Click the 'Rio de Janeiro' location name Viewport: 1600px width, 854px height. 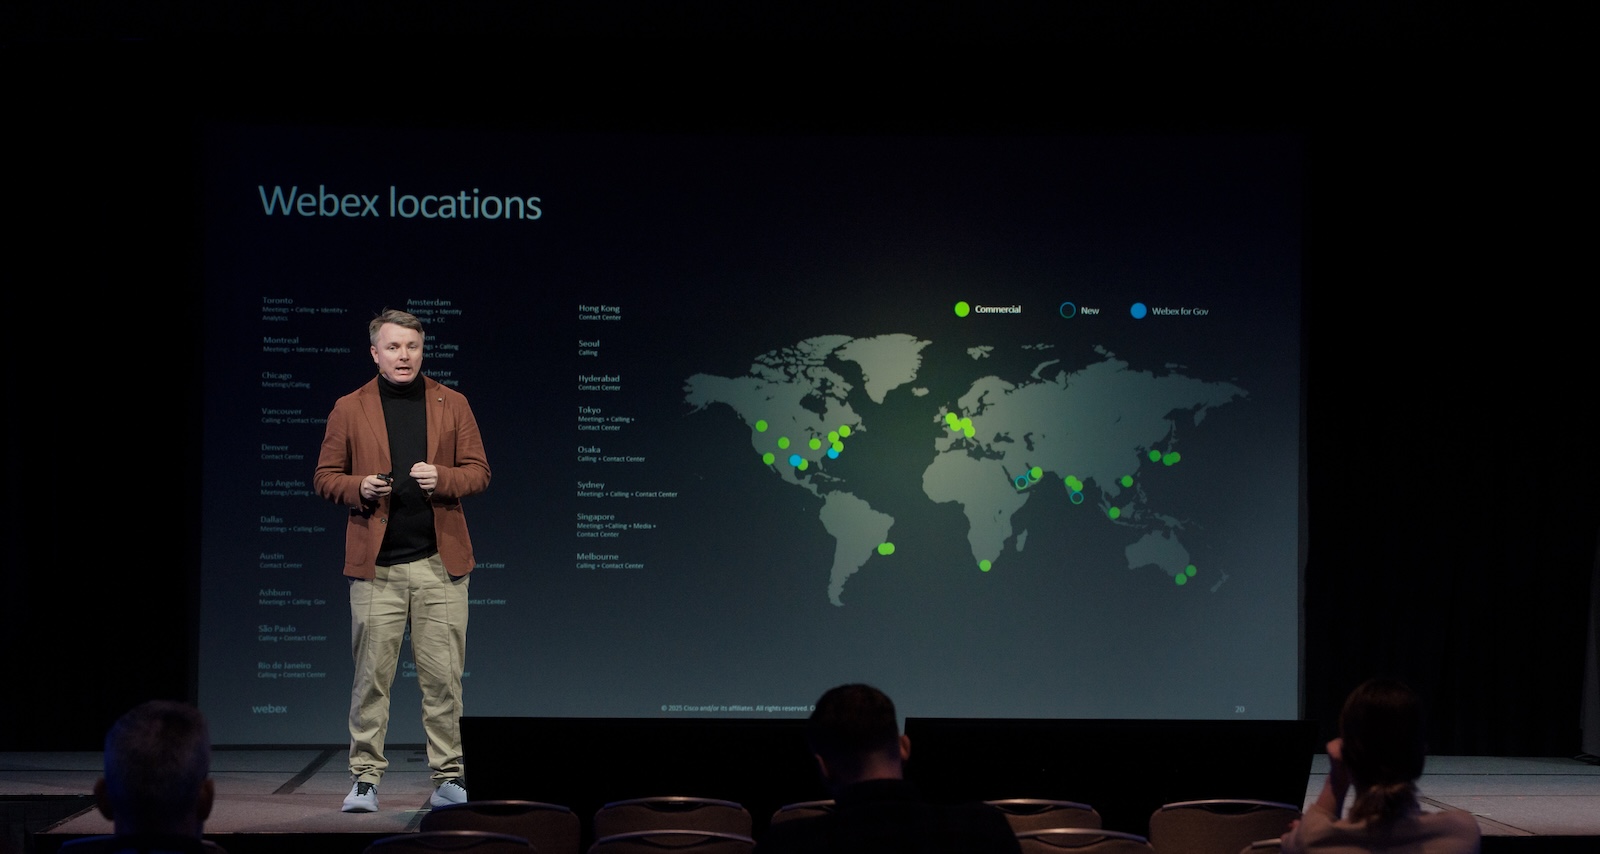[x=285, y=665]
